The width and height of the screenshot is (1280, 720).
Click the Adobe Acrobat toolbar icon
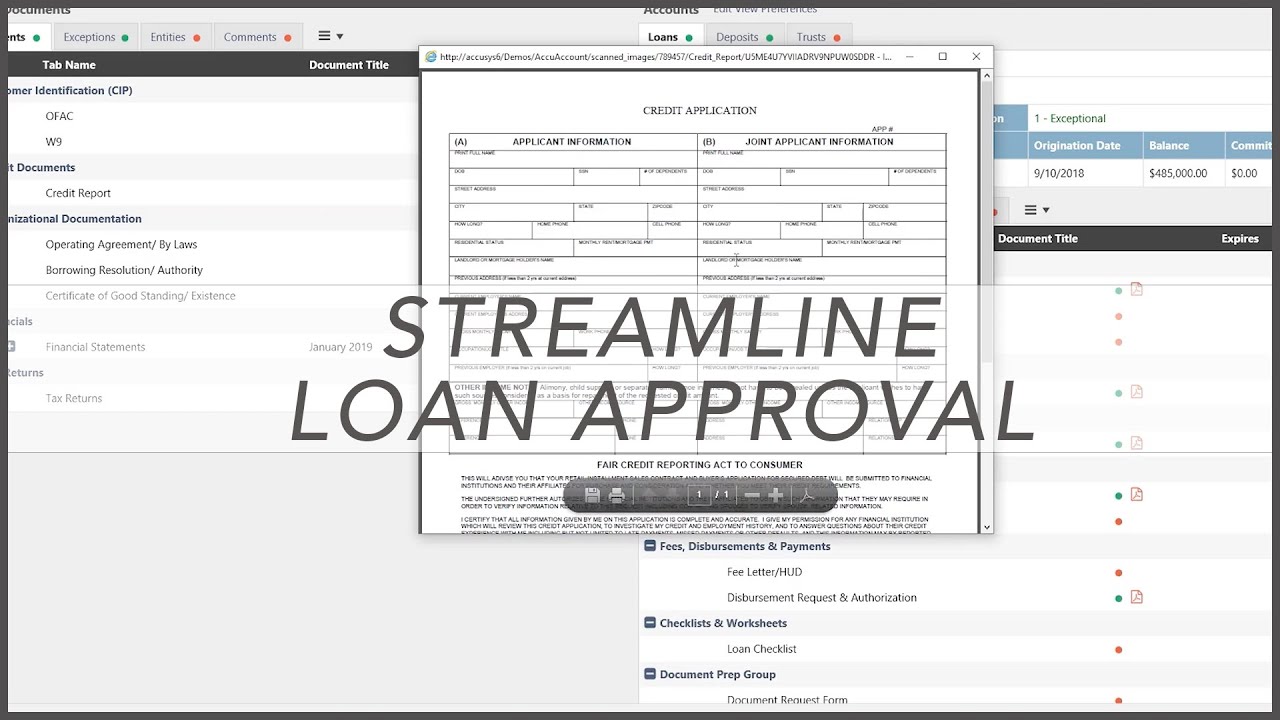tap(806, 495)
